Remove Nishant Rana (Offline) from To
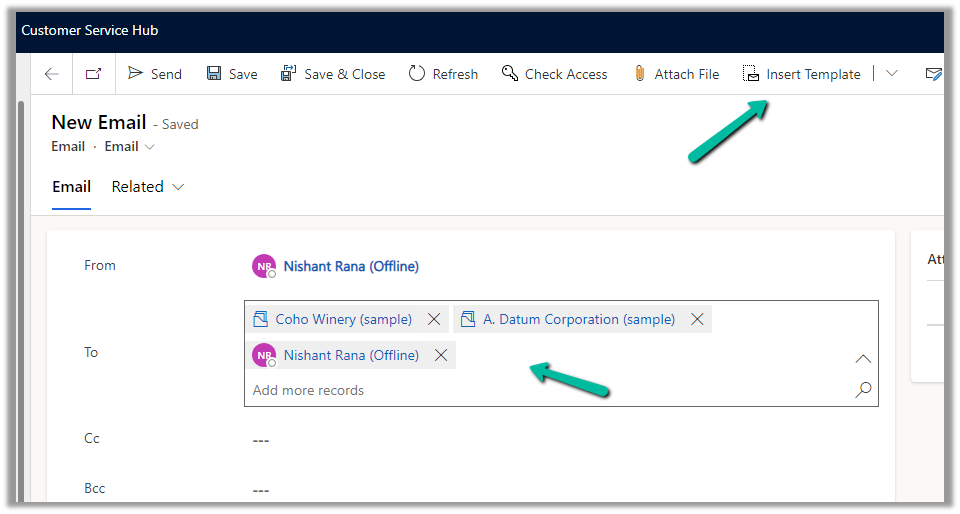Screen dimensions: 960x514 pyautogui.click(x=441, y=356)
